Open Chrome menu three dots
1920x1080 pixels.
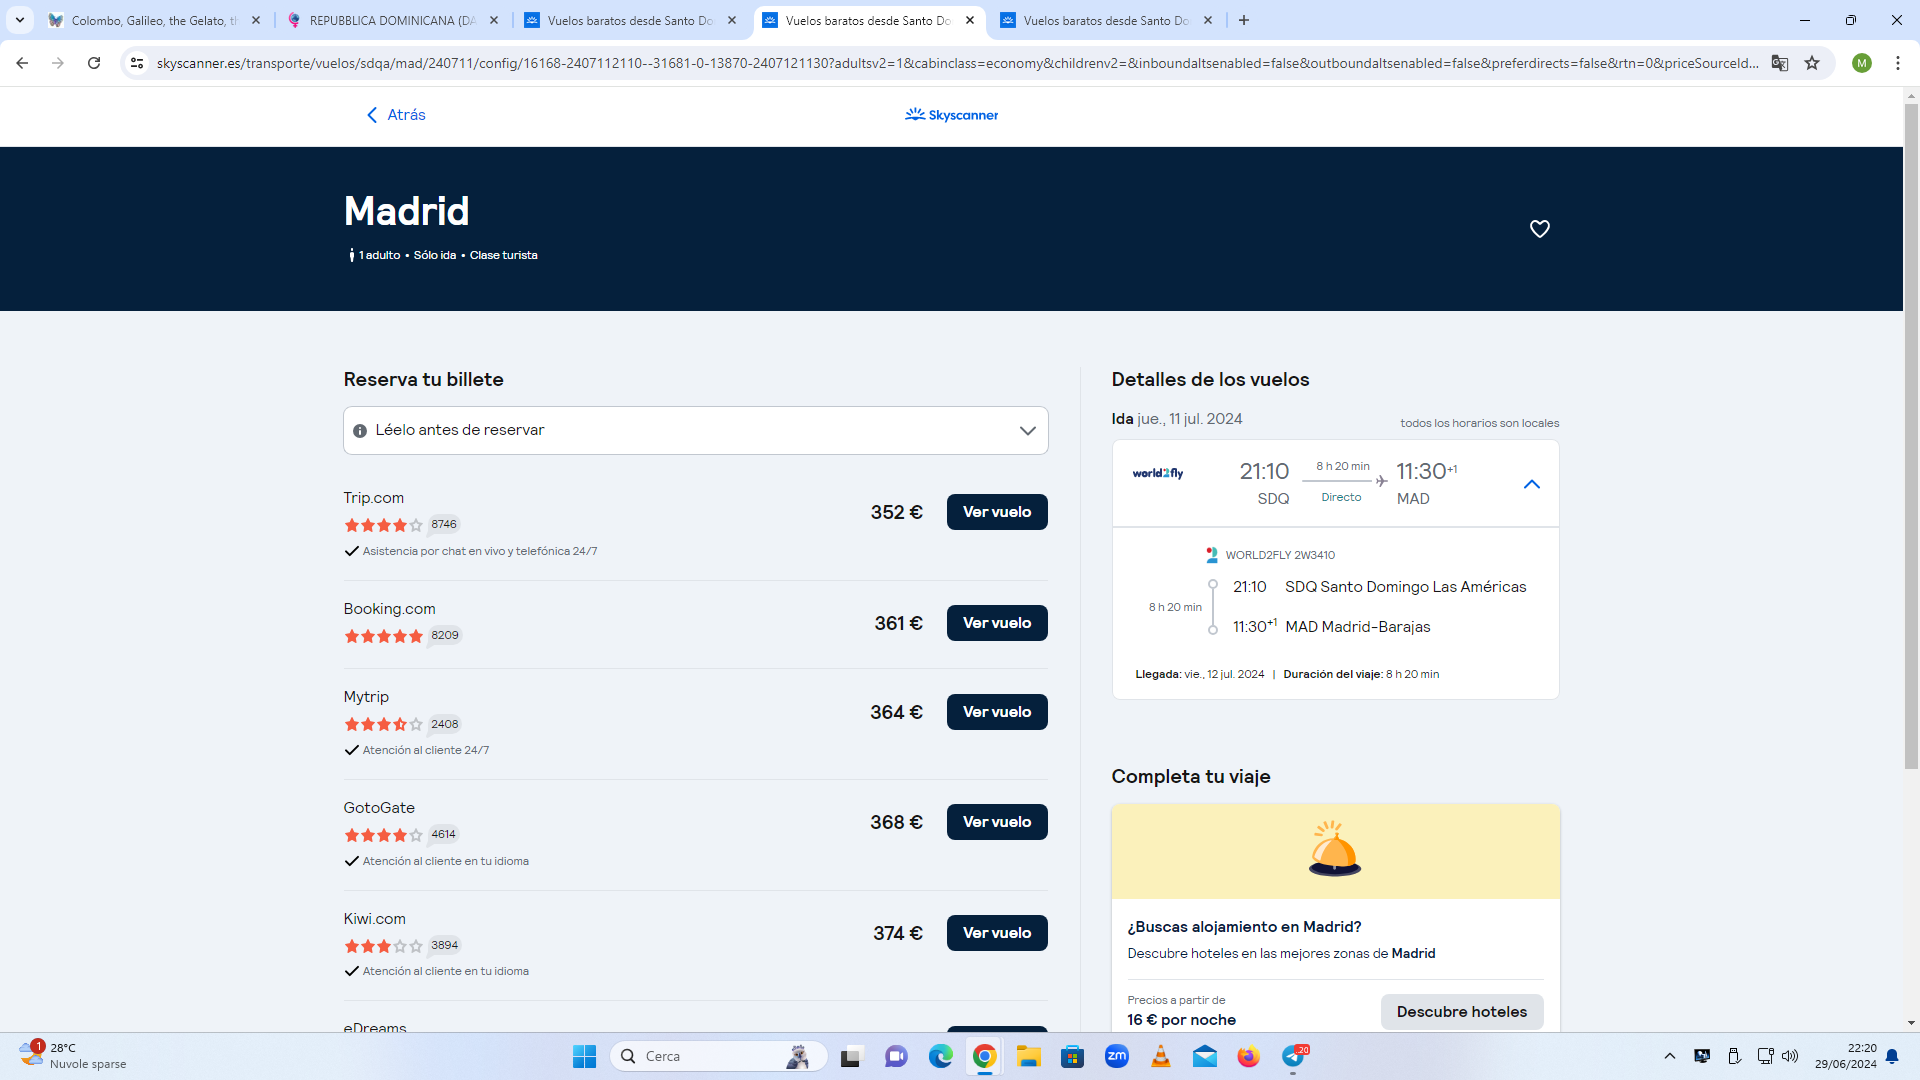(x=1897, y=63)
